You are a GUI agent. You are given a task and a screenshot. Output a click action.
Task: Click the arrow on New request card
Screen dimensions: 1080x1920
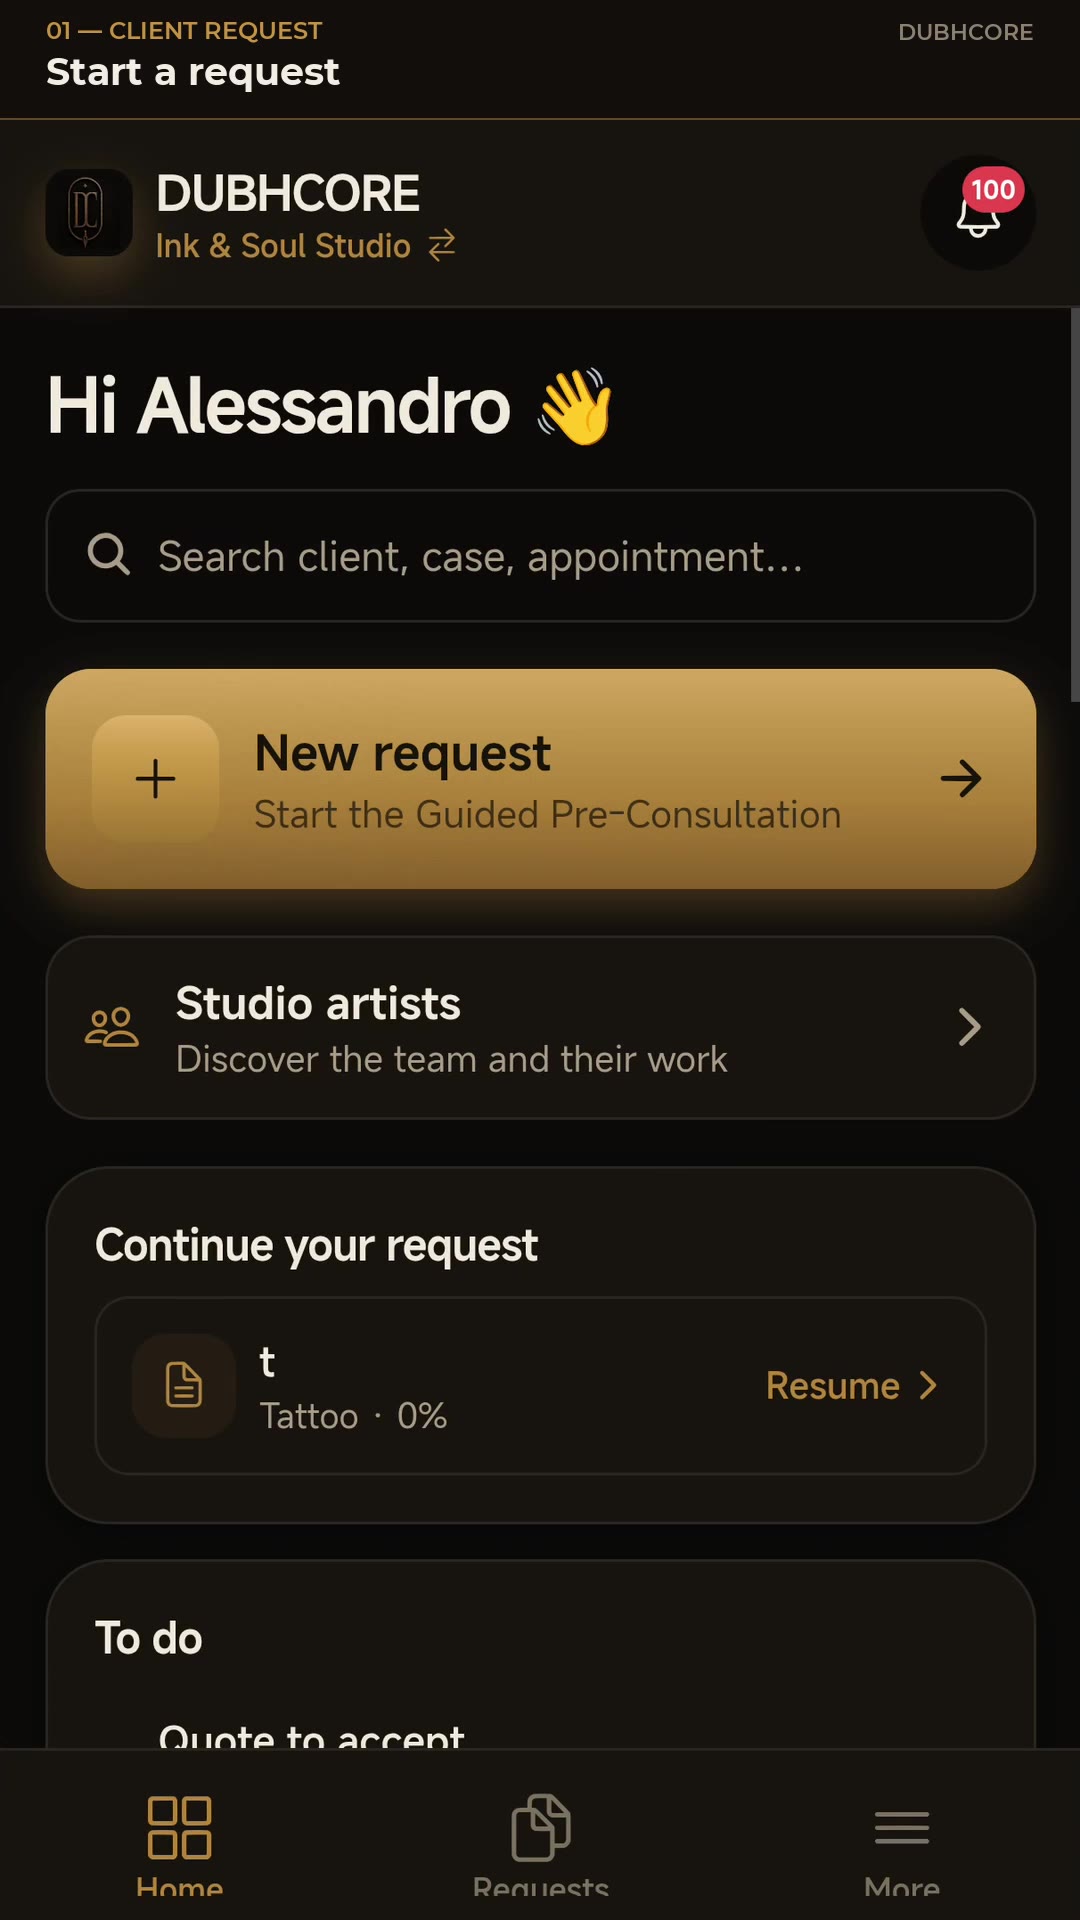[961, 778]
